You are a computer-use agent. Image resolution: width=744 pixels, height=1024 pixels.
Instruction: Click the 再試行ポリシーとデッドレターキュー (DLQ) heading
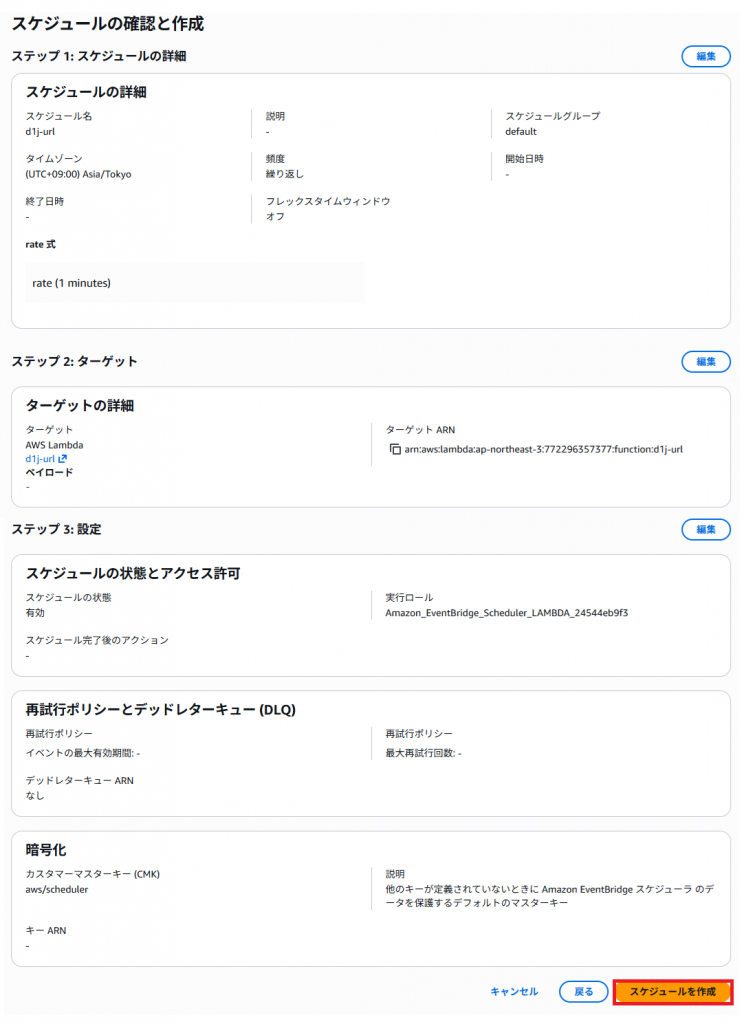pos(160,710)
